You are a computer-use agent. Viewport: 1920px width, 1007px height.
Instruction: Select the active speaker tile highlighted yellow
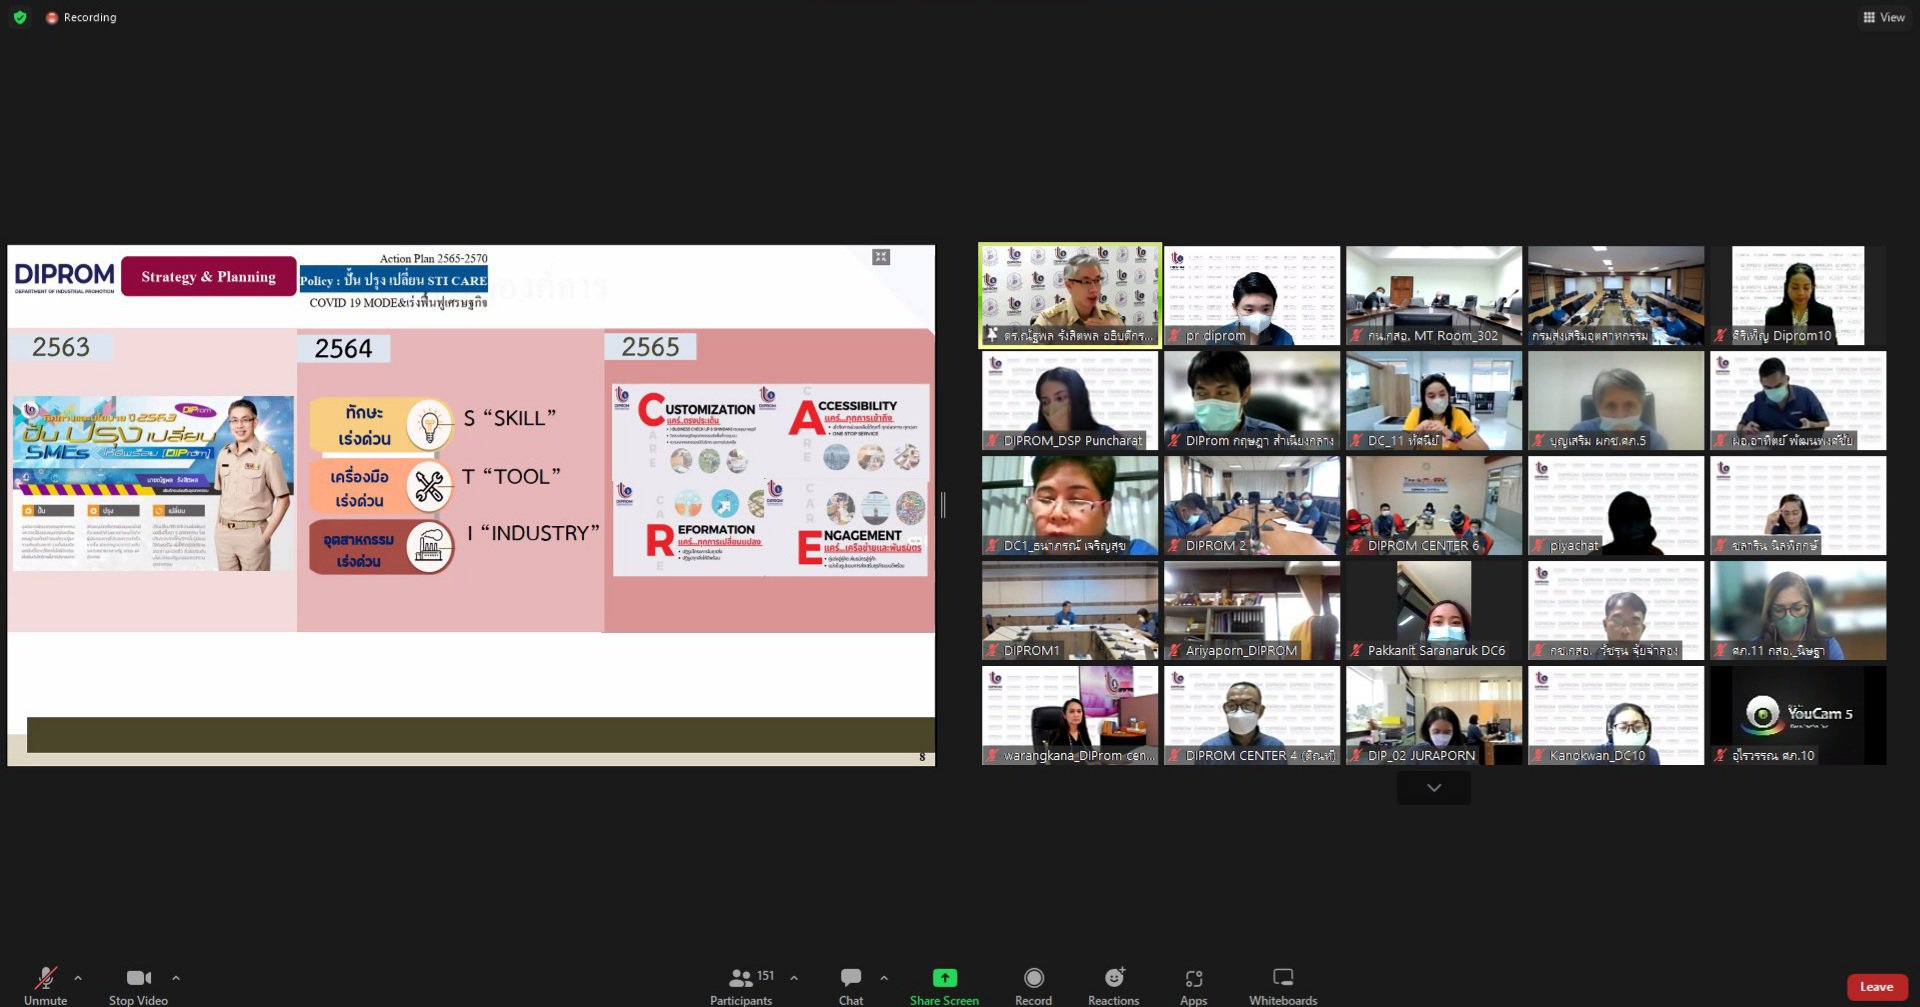point(1070,296)
